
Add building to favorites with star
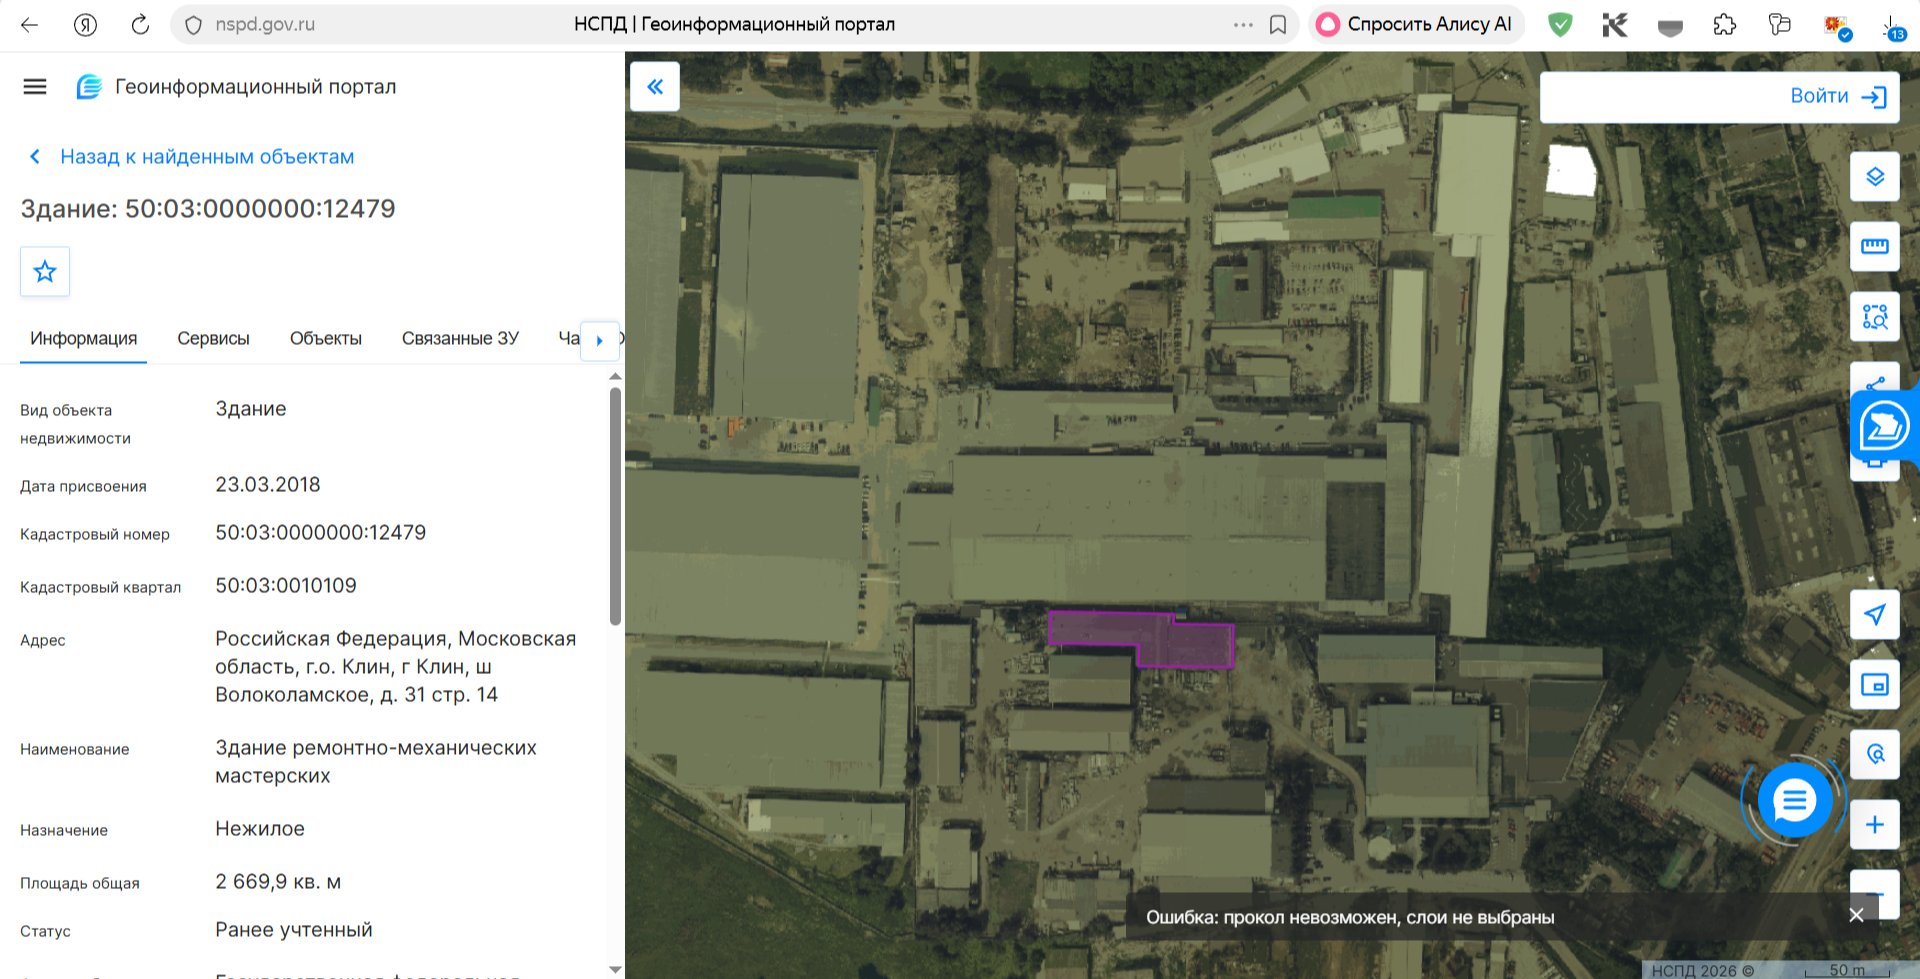[x=45, y=271]
